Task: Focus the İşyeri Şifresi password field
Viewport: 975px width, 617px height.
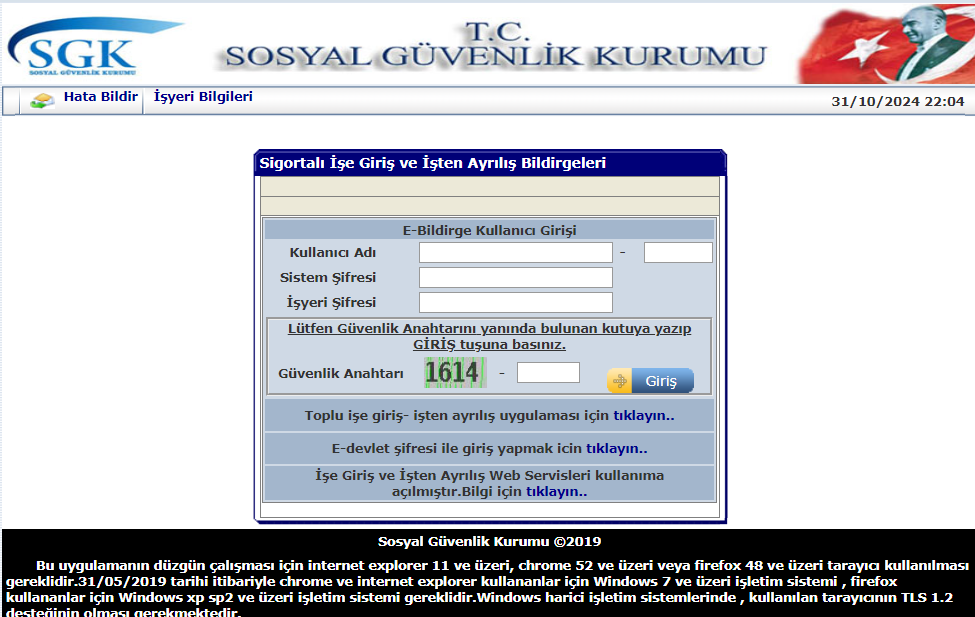Action: point(515,302)
